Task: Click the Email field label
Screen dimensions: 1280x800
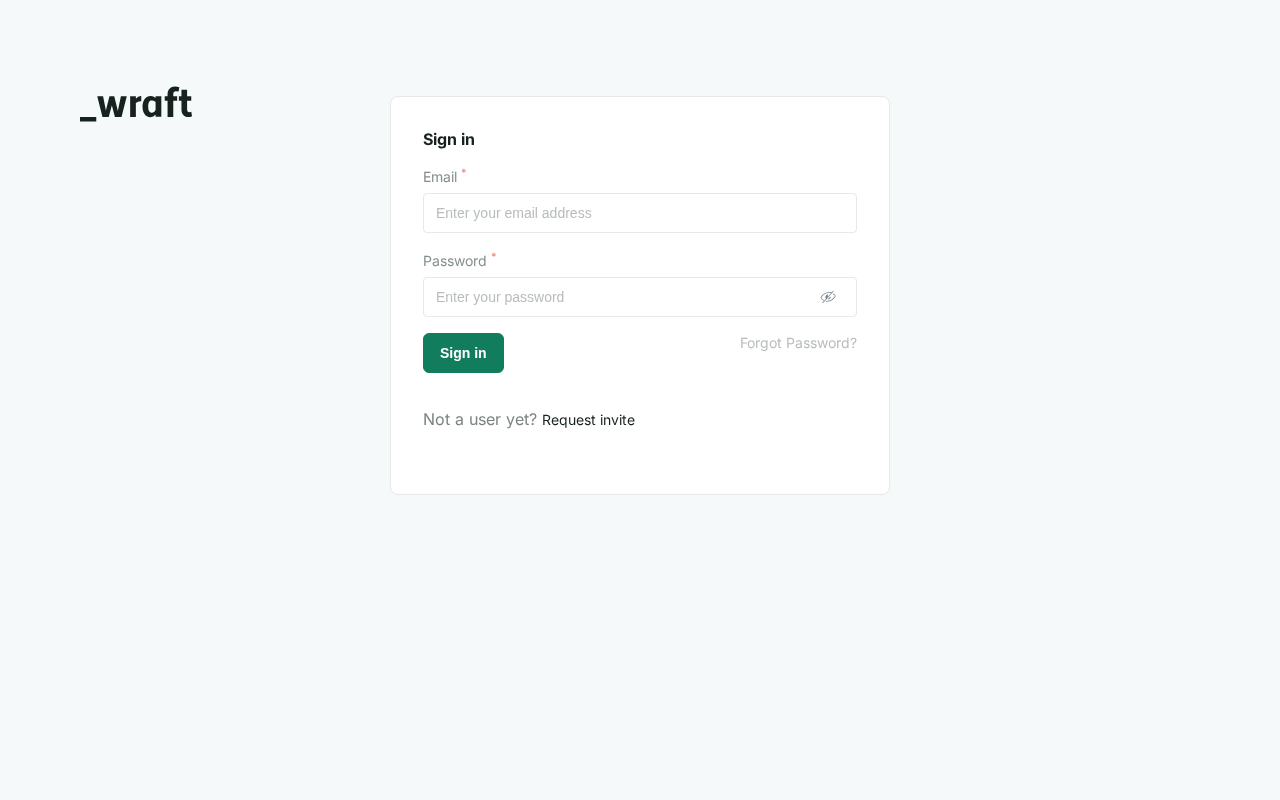Action: (440, 177)
